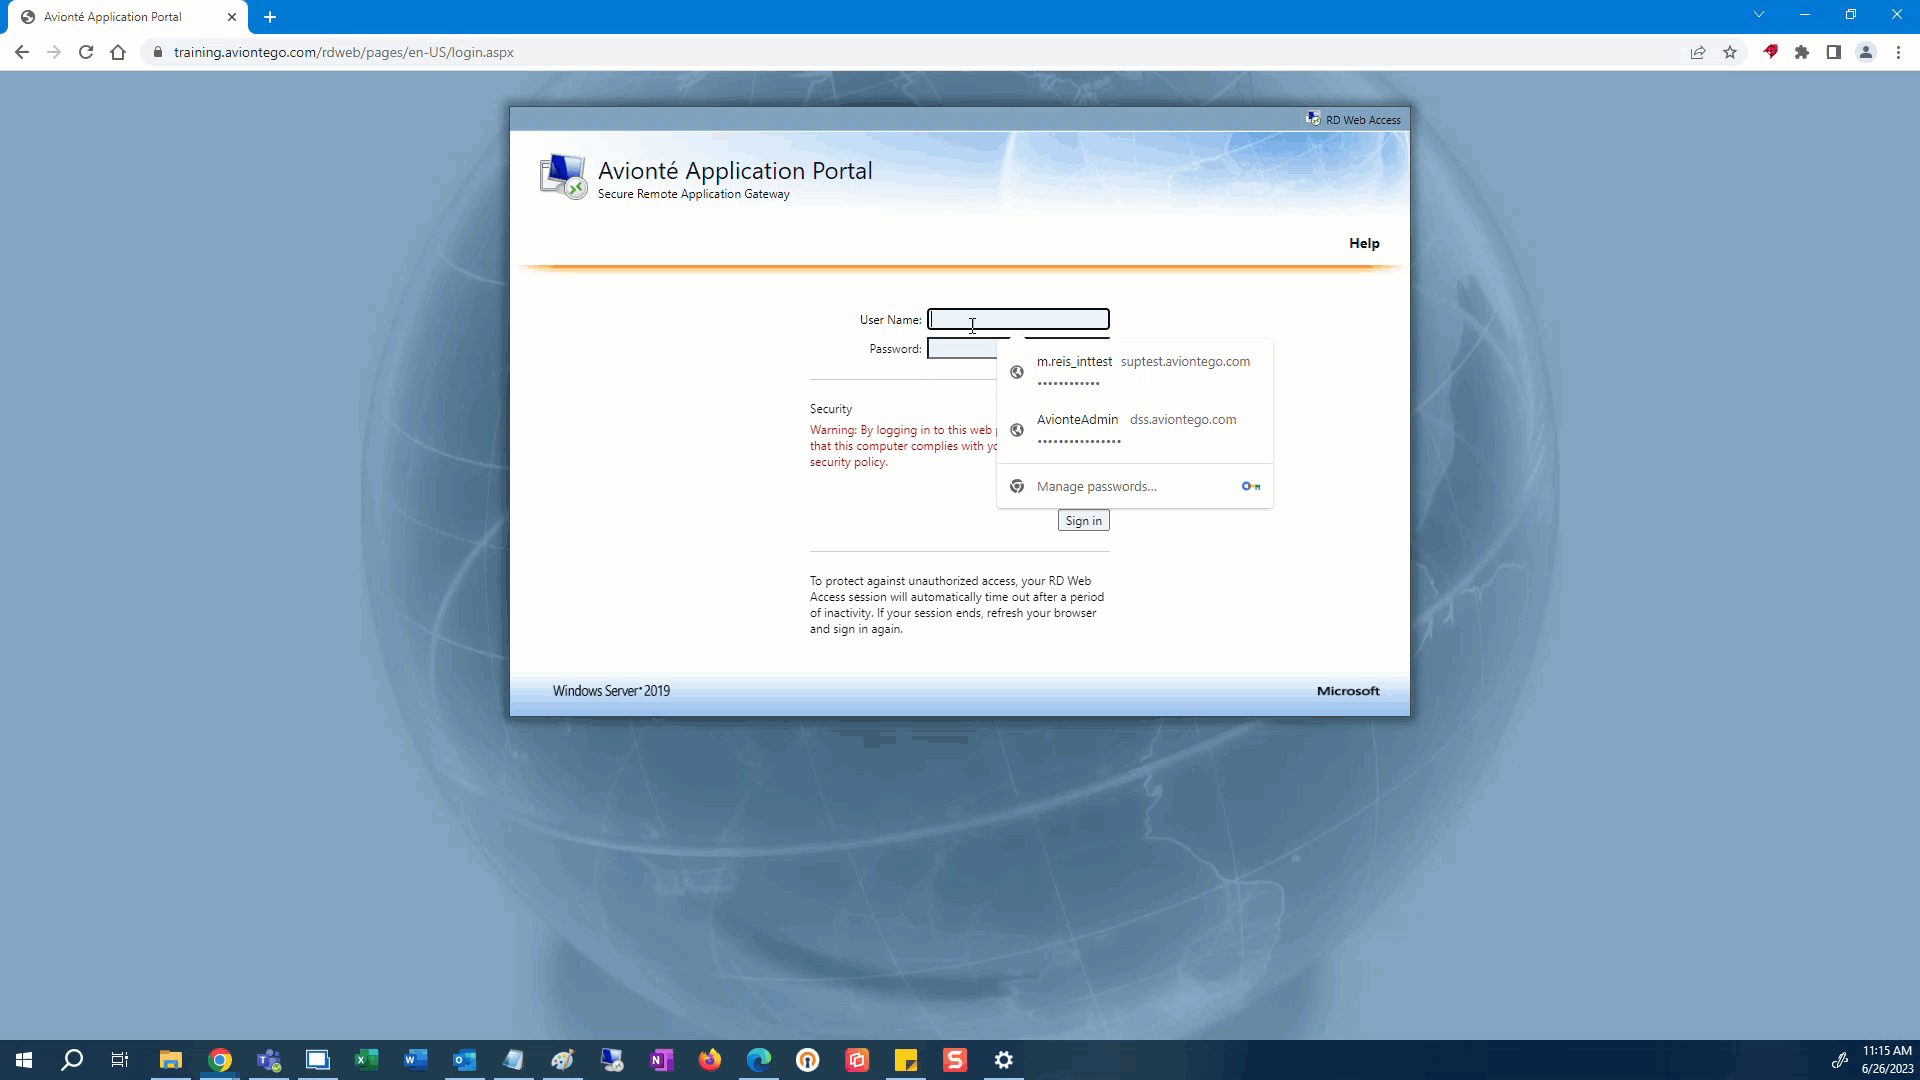Open taskbar Search
The image size is (1920, 1080).
pos(72,1060)
